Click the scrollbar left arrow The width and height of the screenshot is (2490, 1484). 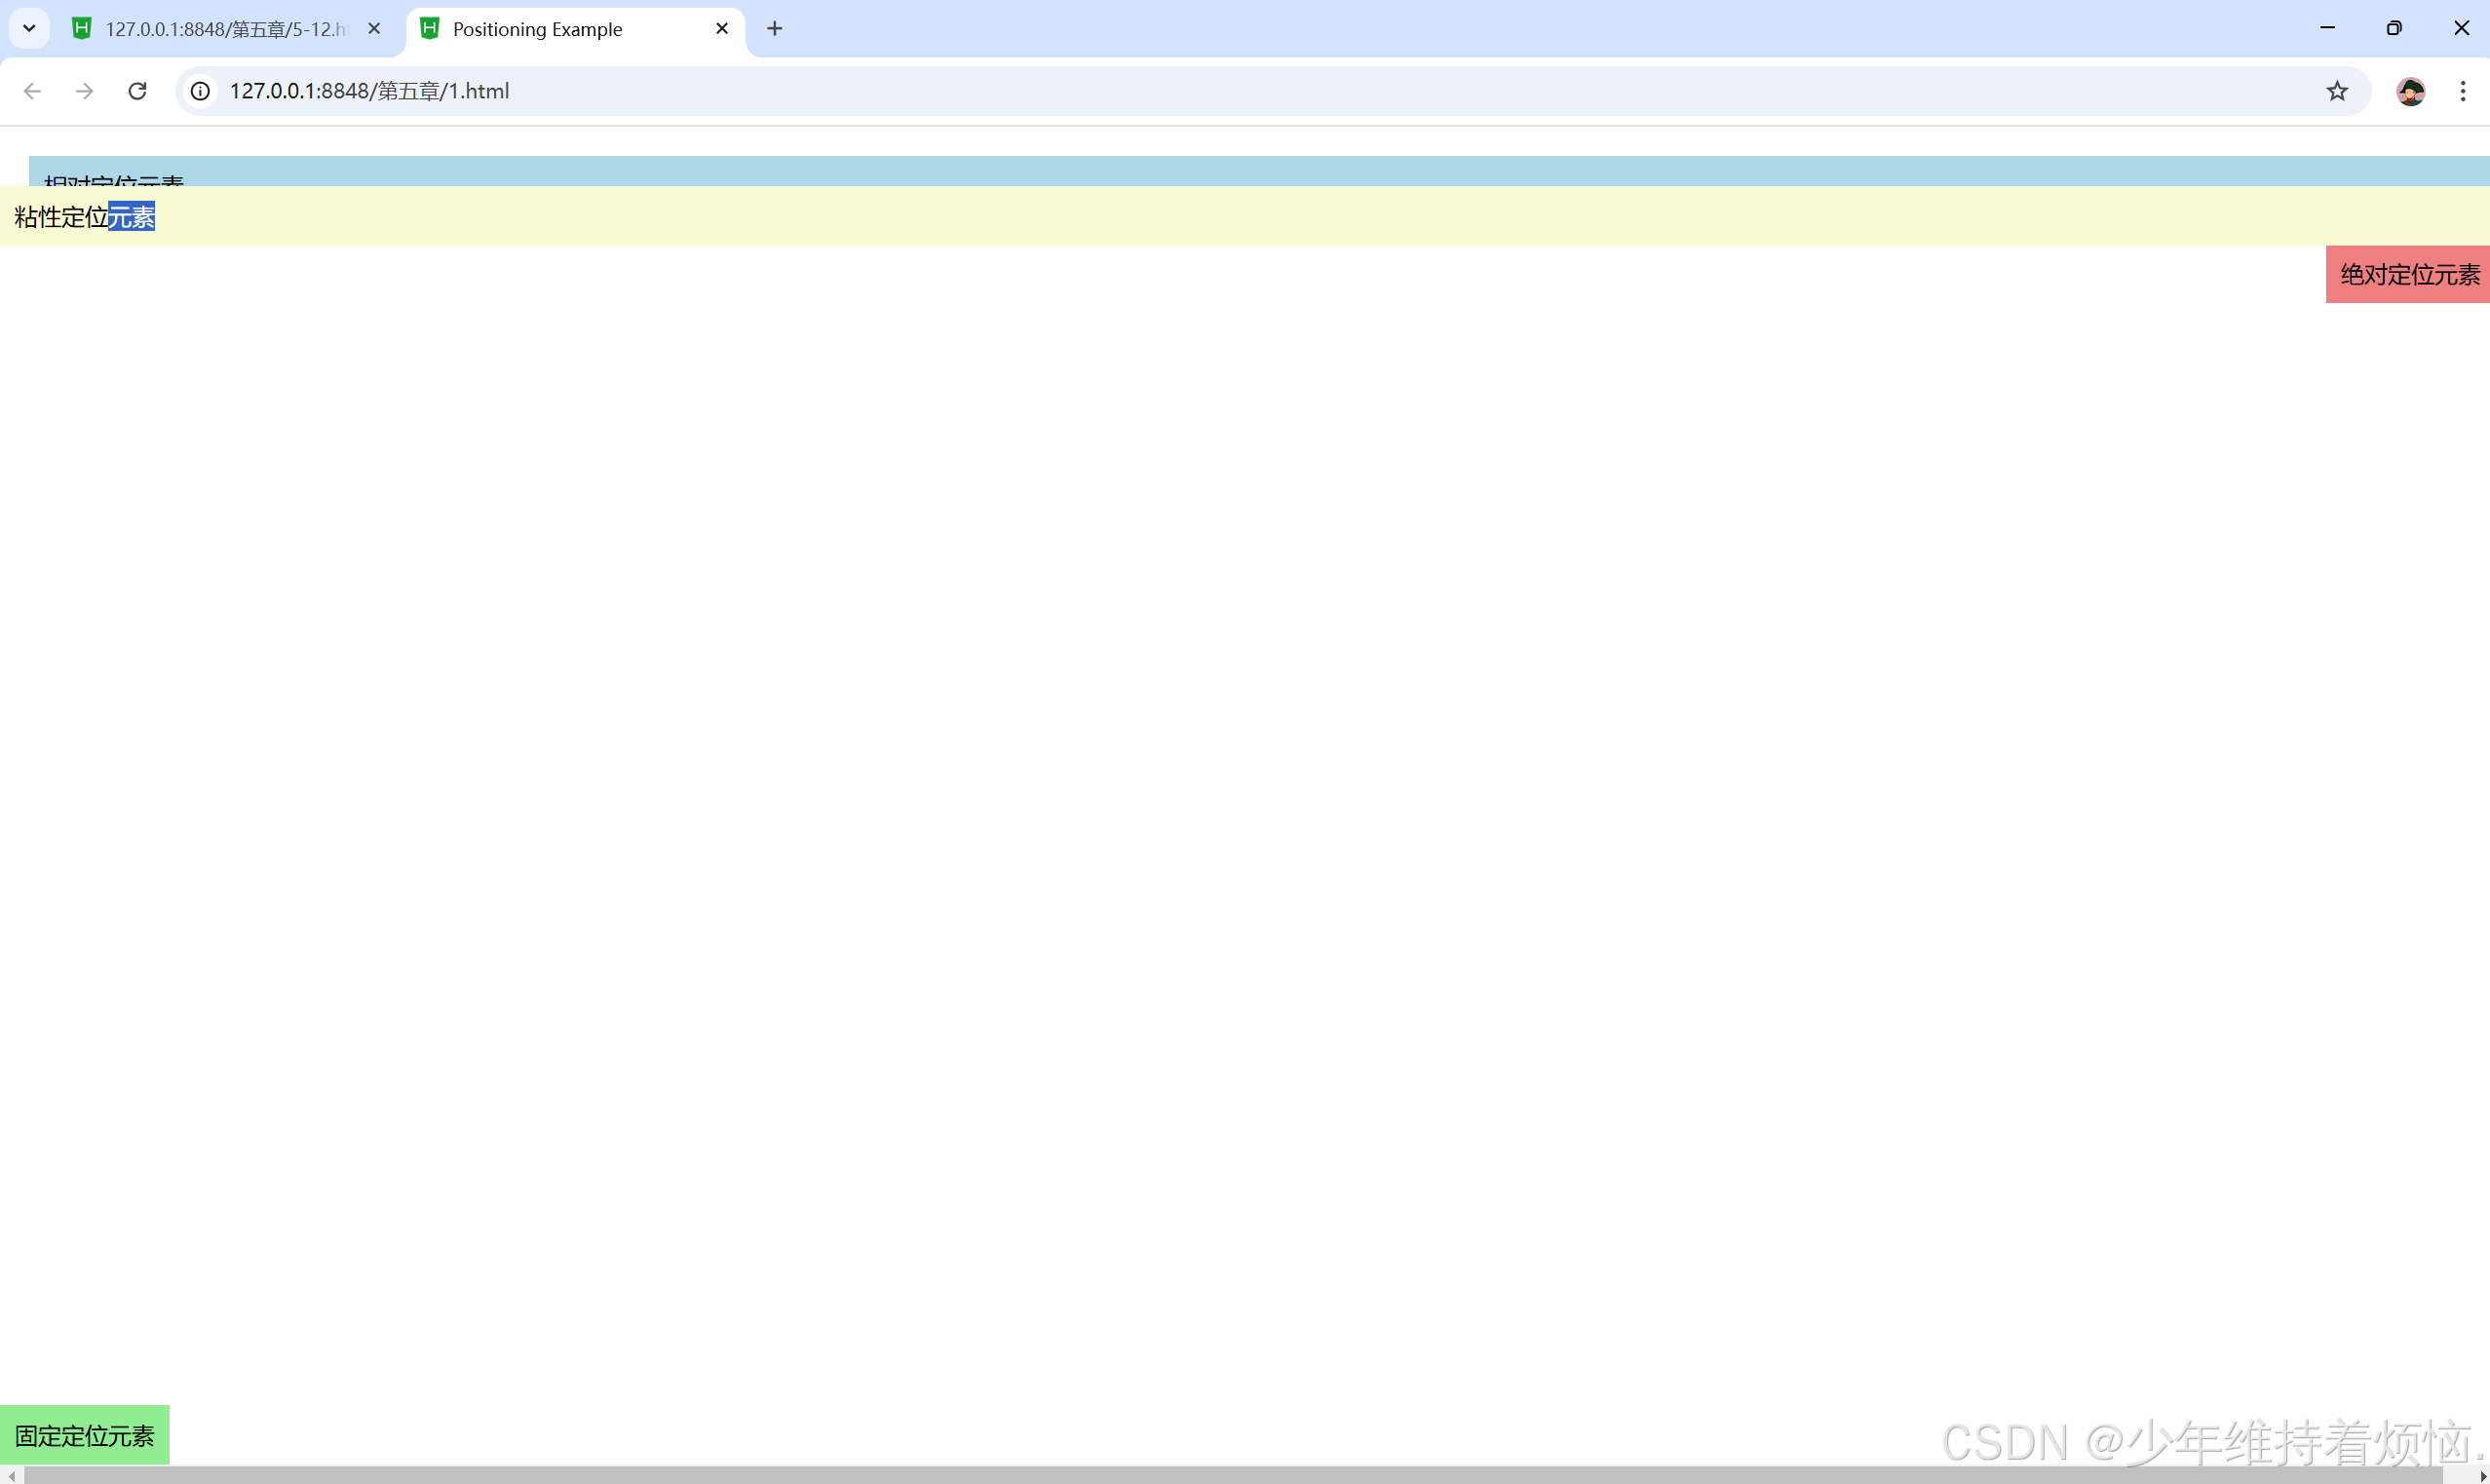pyautogui.click(x=10, y=1476)
